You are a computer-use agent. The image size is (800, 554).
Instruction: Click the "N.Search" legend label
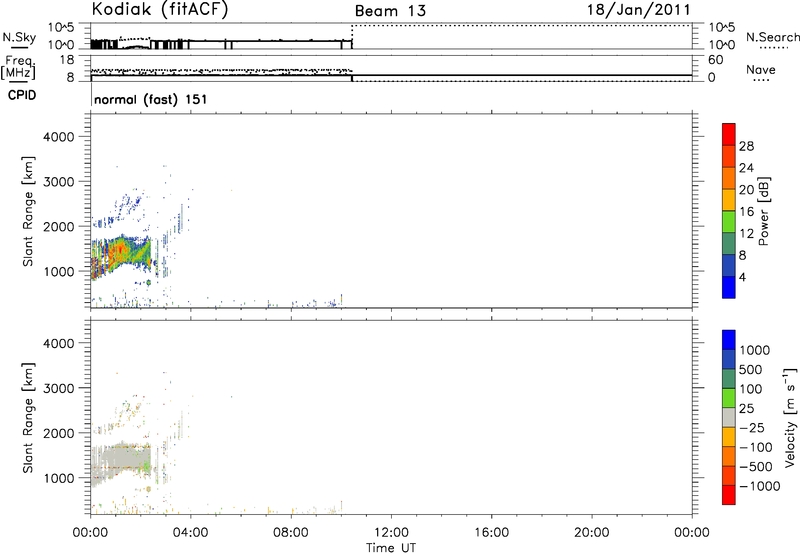[773, 37]
